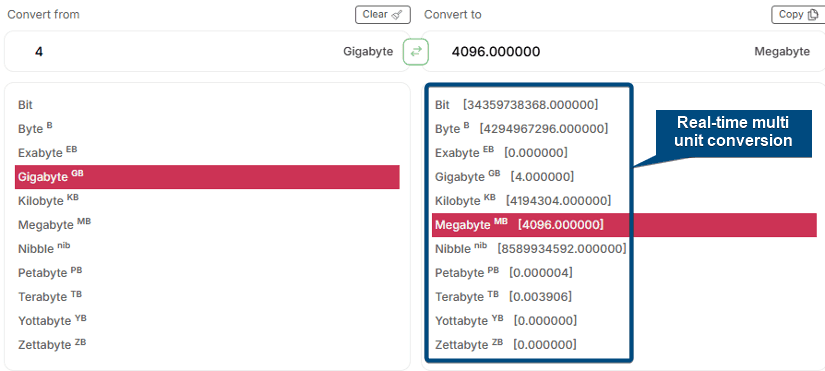Choose Yottabyte [0.000000] in Convert to list
This screenshot has height=371, width=825.
click(x=506, y=320)
